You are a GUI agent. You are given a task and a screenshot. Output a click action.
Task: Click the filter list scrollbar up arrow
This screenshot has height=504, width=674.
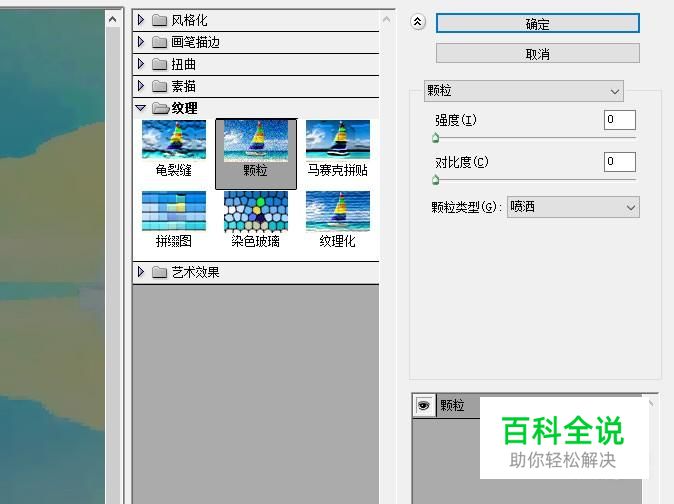(386, 19)
